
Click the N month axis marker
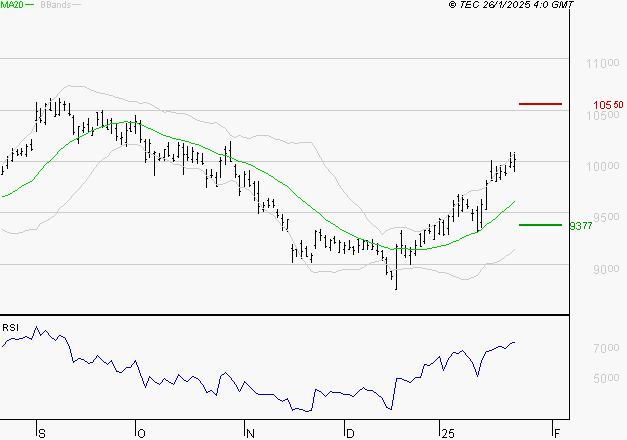[x=250, y=434]
